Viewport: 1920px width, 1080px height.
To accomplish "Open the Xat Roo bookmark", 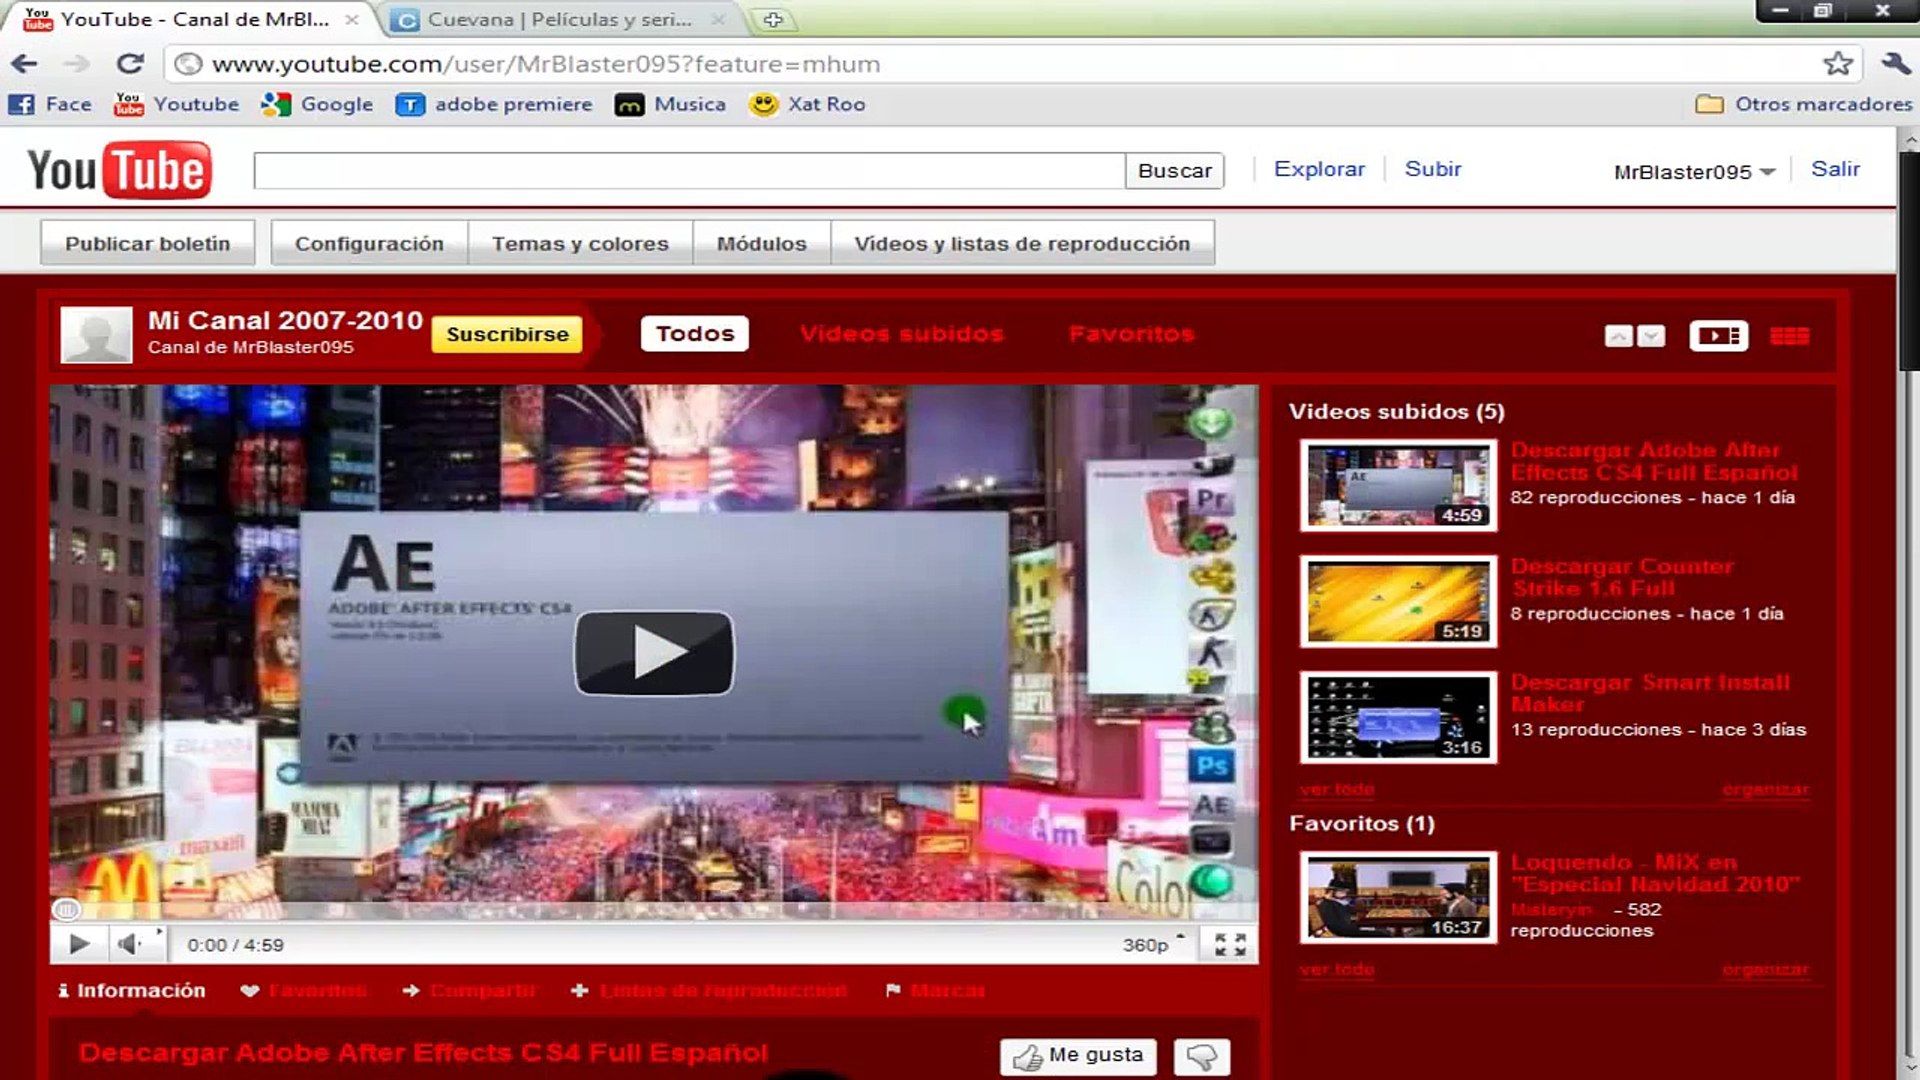I will coord(807,104).
